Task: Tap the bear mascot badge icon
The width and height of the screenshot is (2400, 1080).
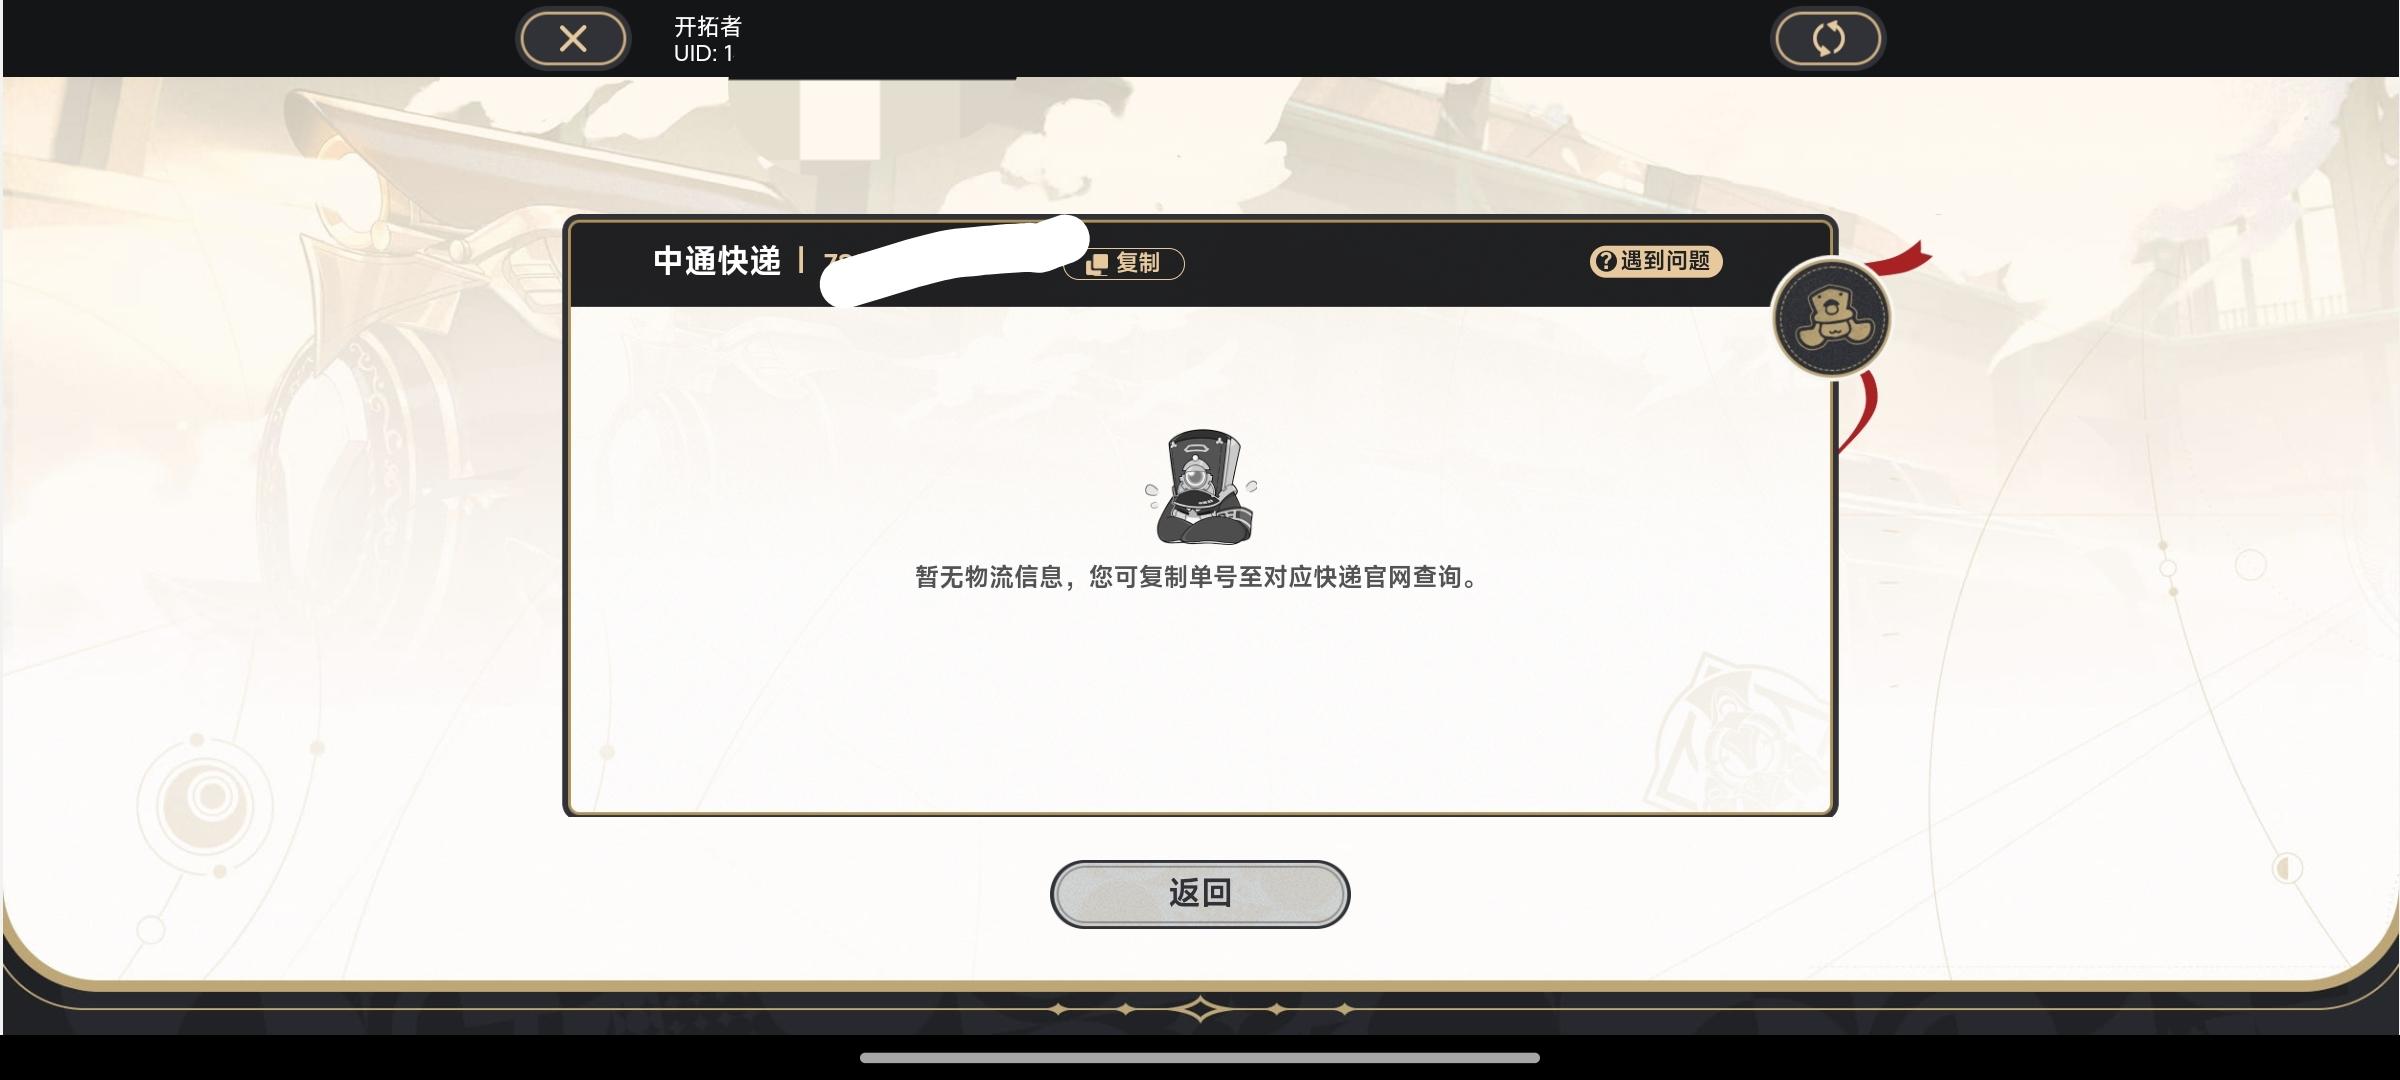Action: 1831,319
